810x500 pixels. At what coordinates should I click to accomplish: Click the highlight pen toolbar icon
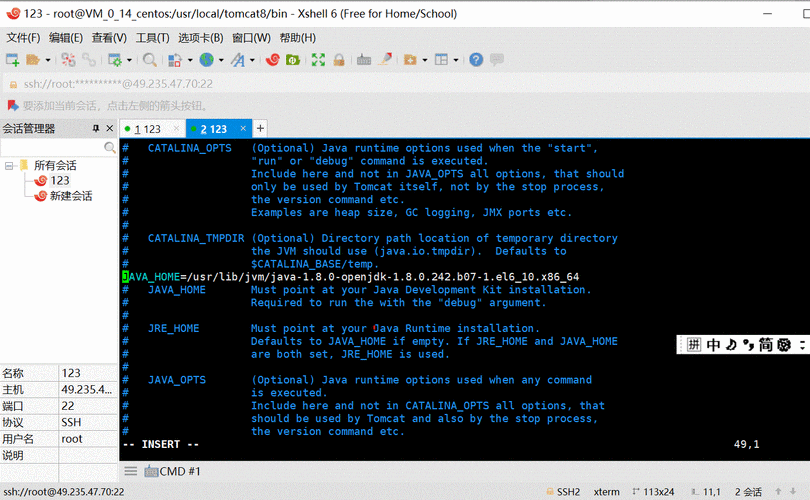pyautogui.click(x=385, y=59)
